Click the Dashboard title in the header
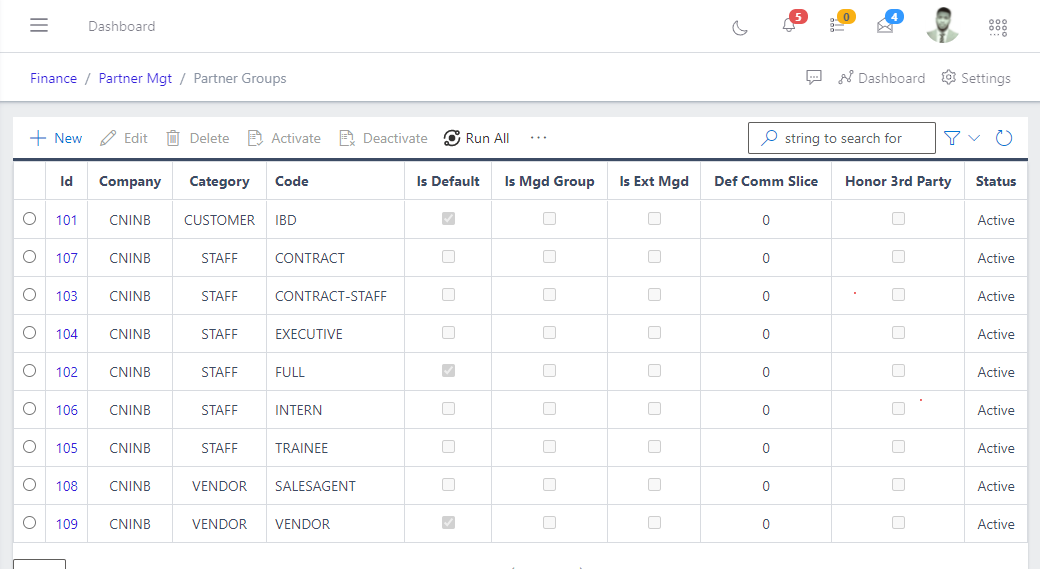The width and height of the screenshot is (1040, 569). tap(122, 26)
